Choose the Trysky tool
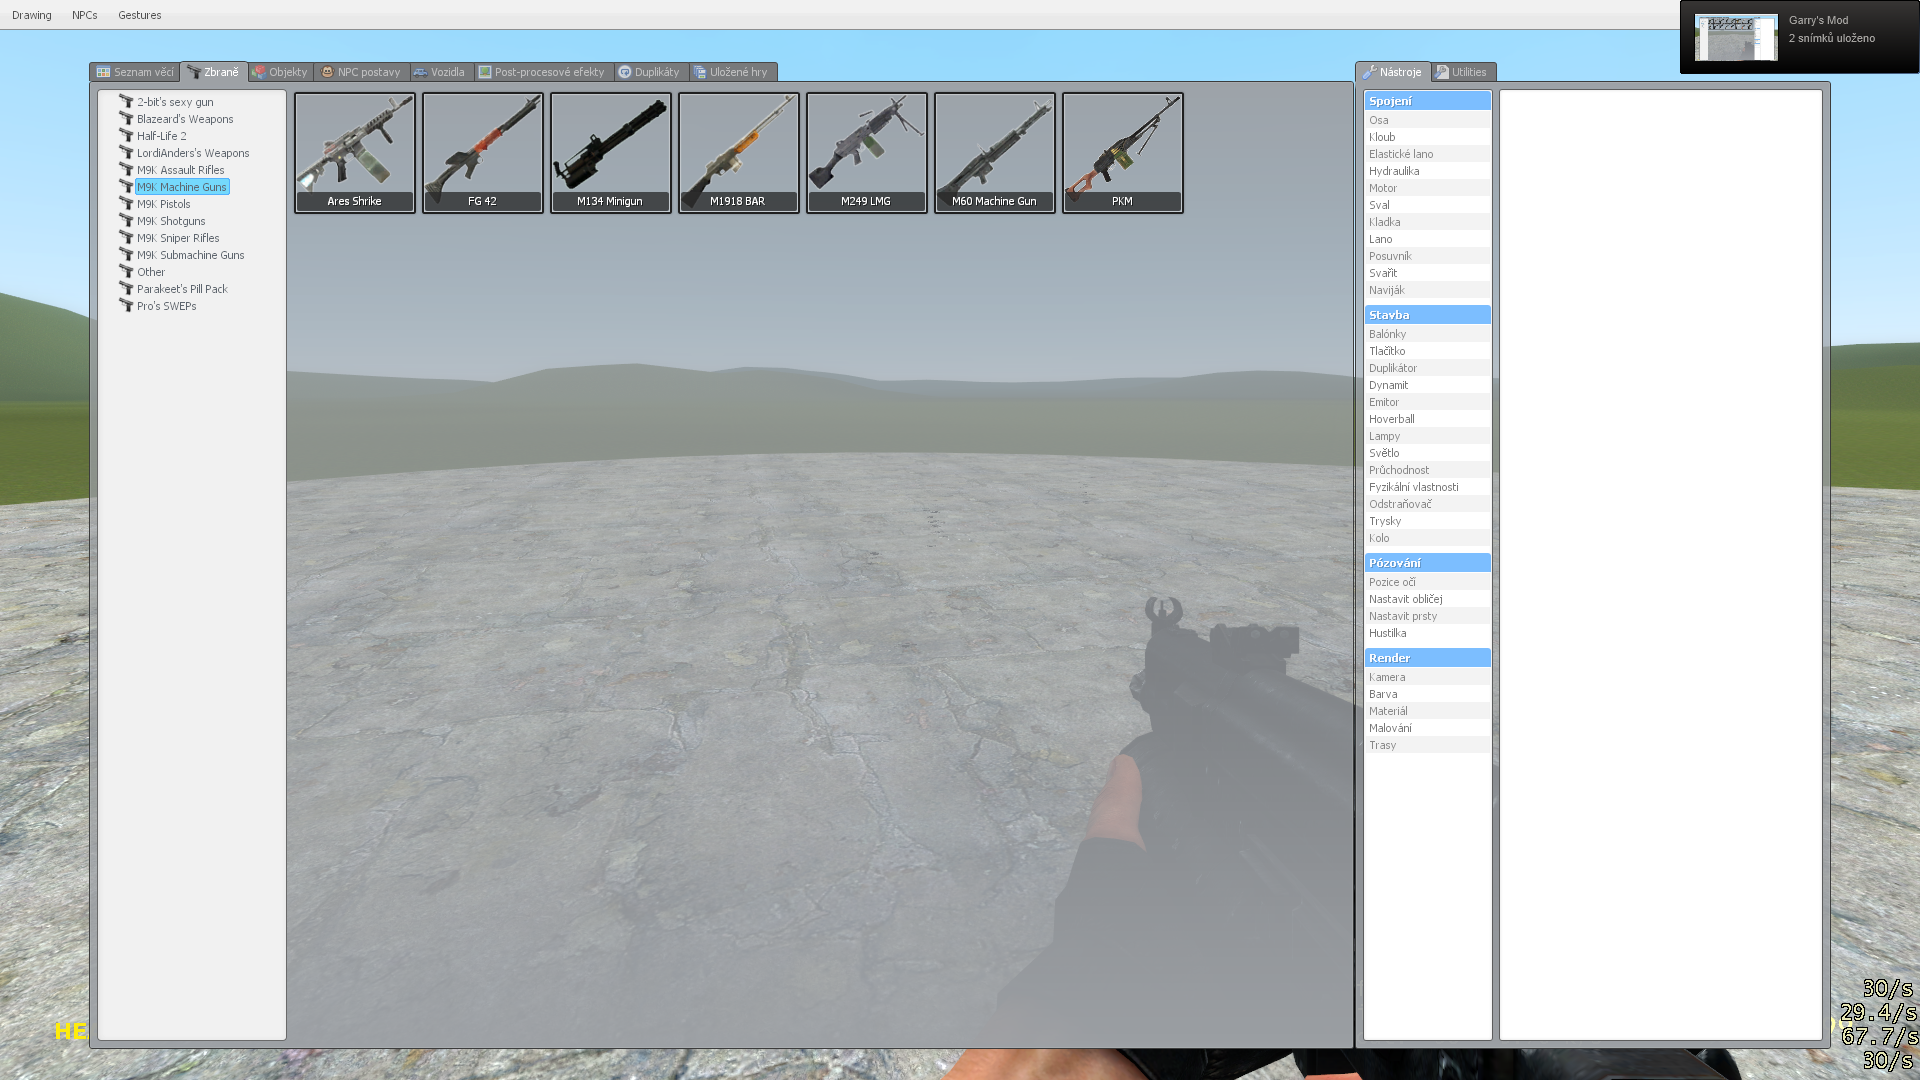1920x1080 pixels. [x=1427, y=521]
